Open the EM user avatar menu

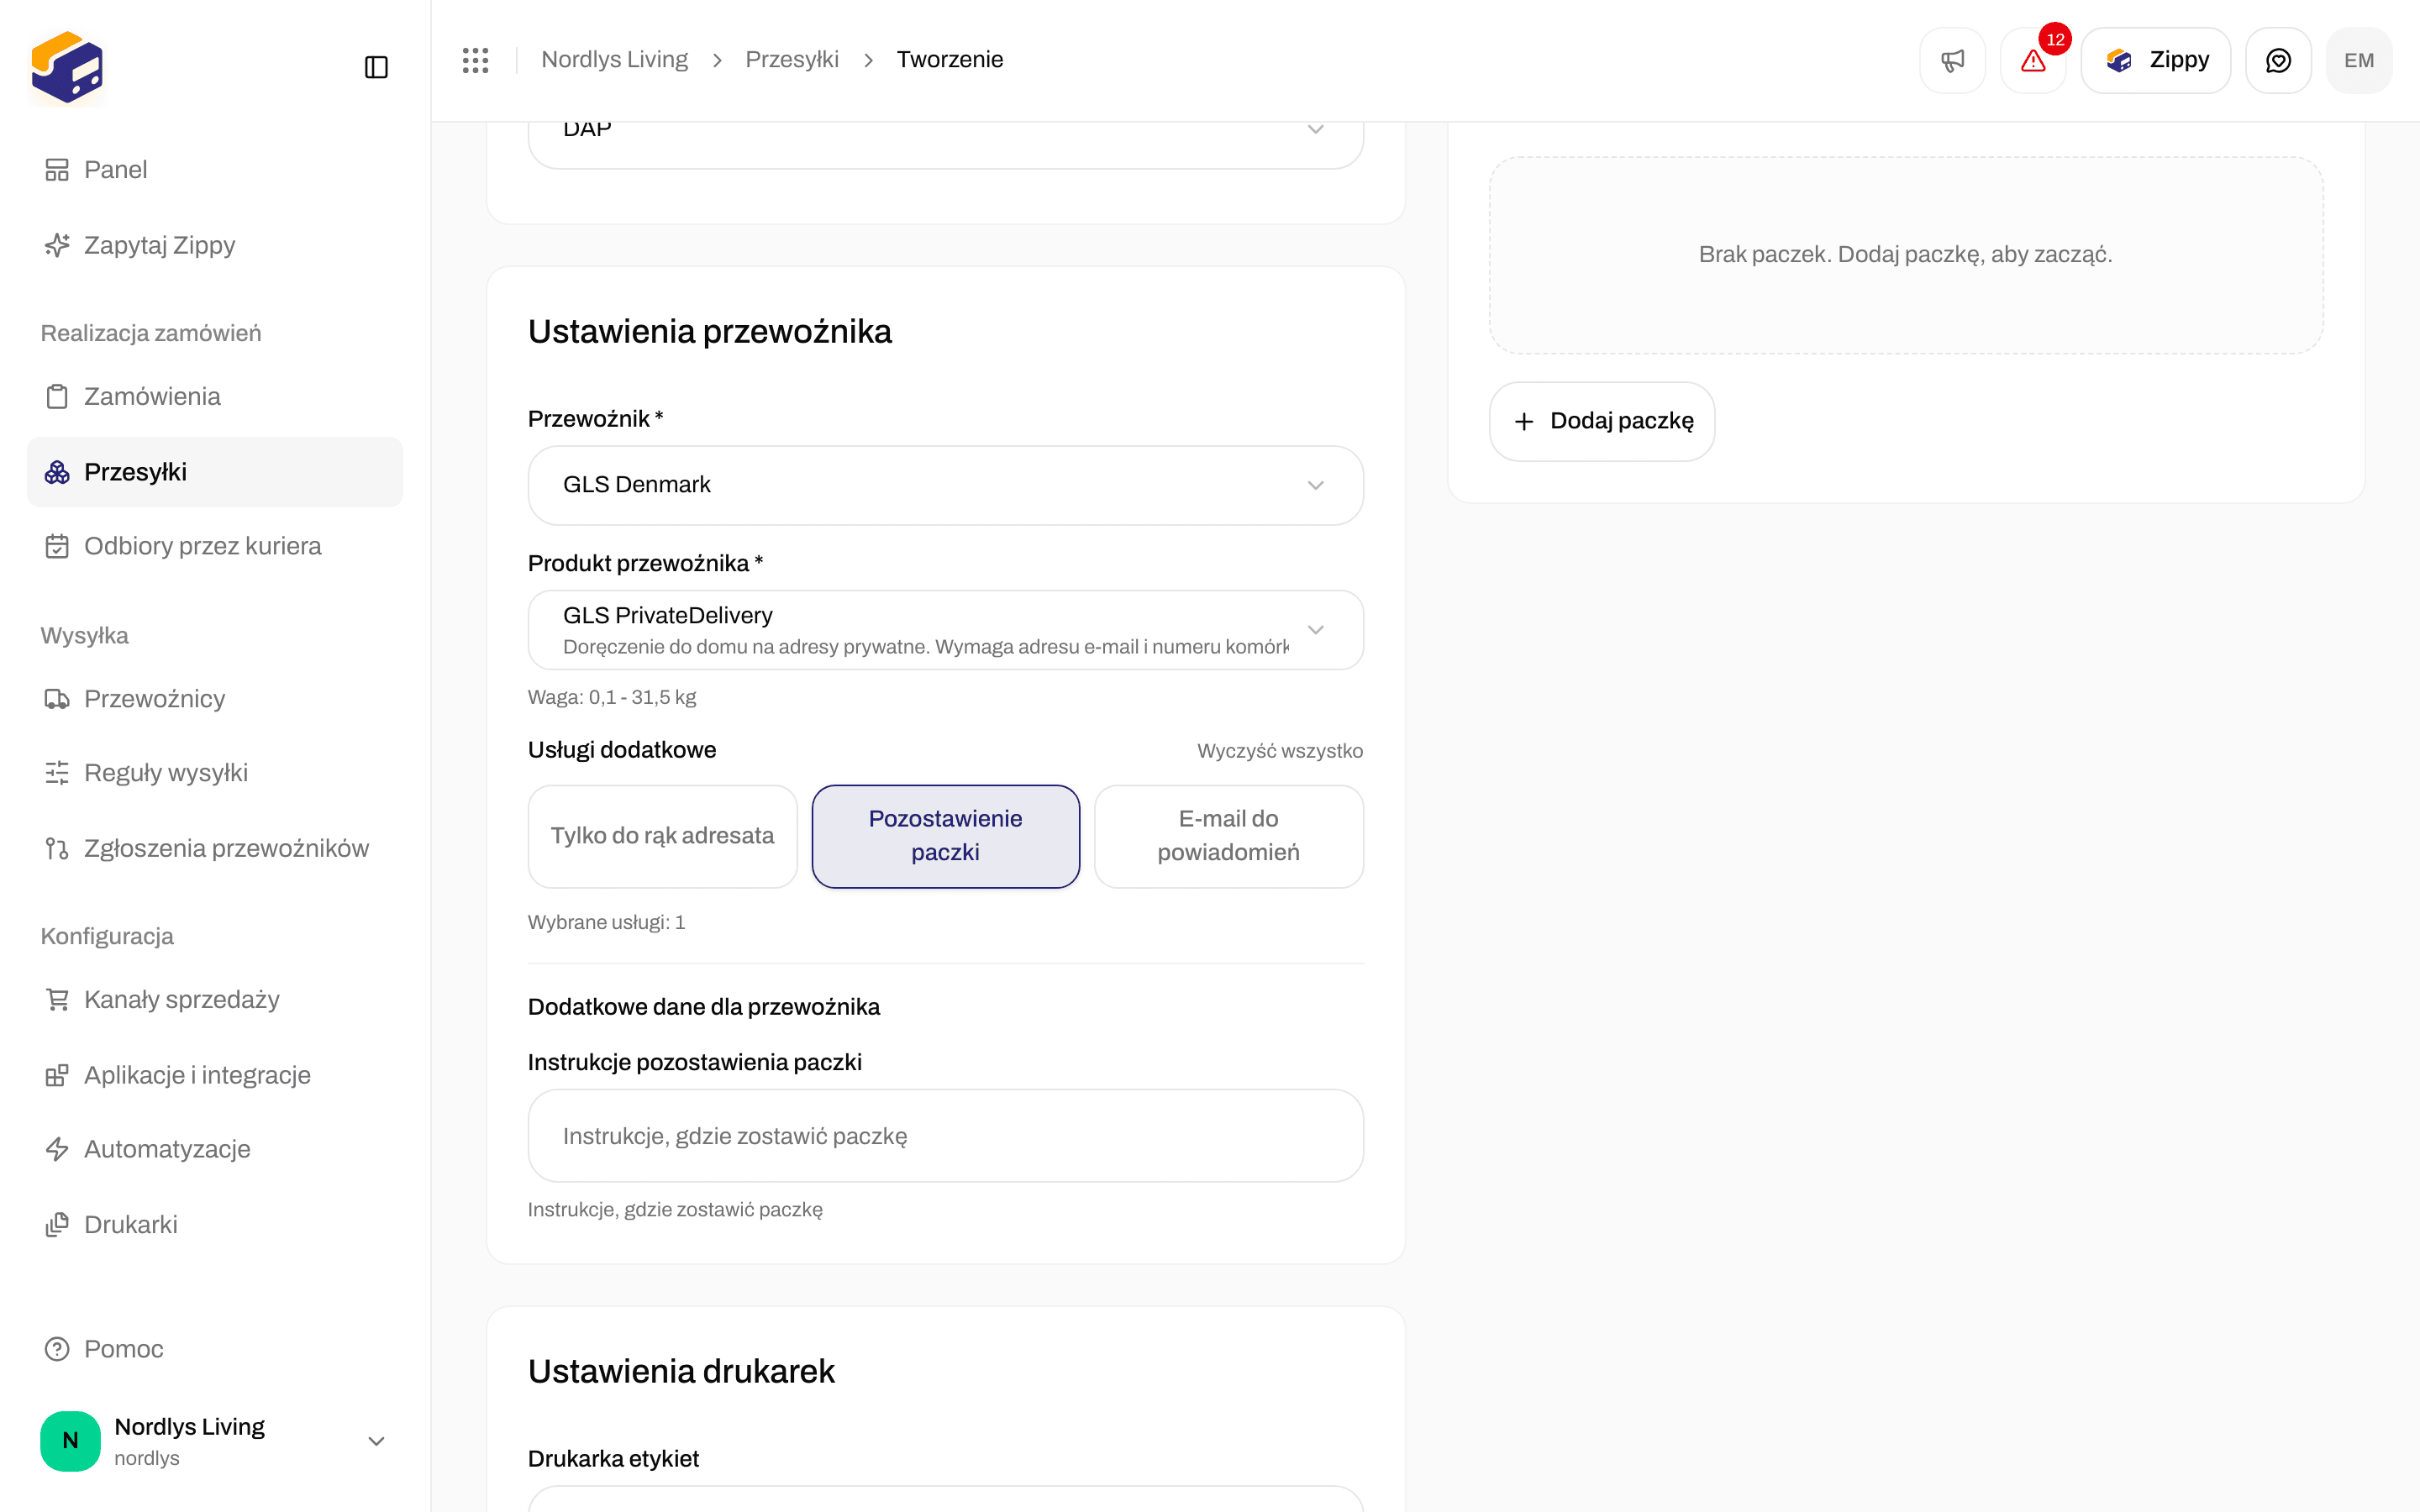point(2359,60)
